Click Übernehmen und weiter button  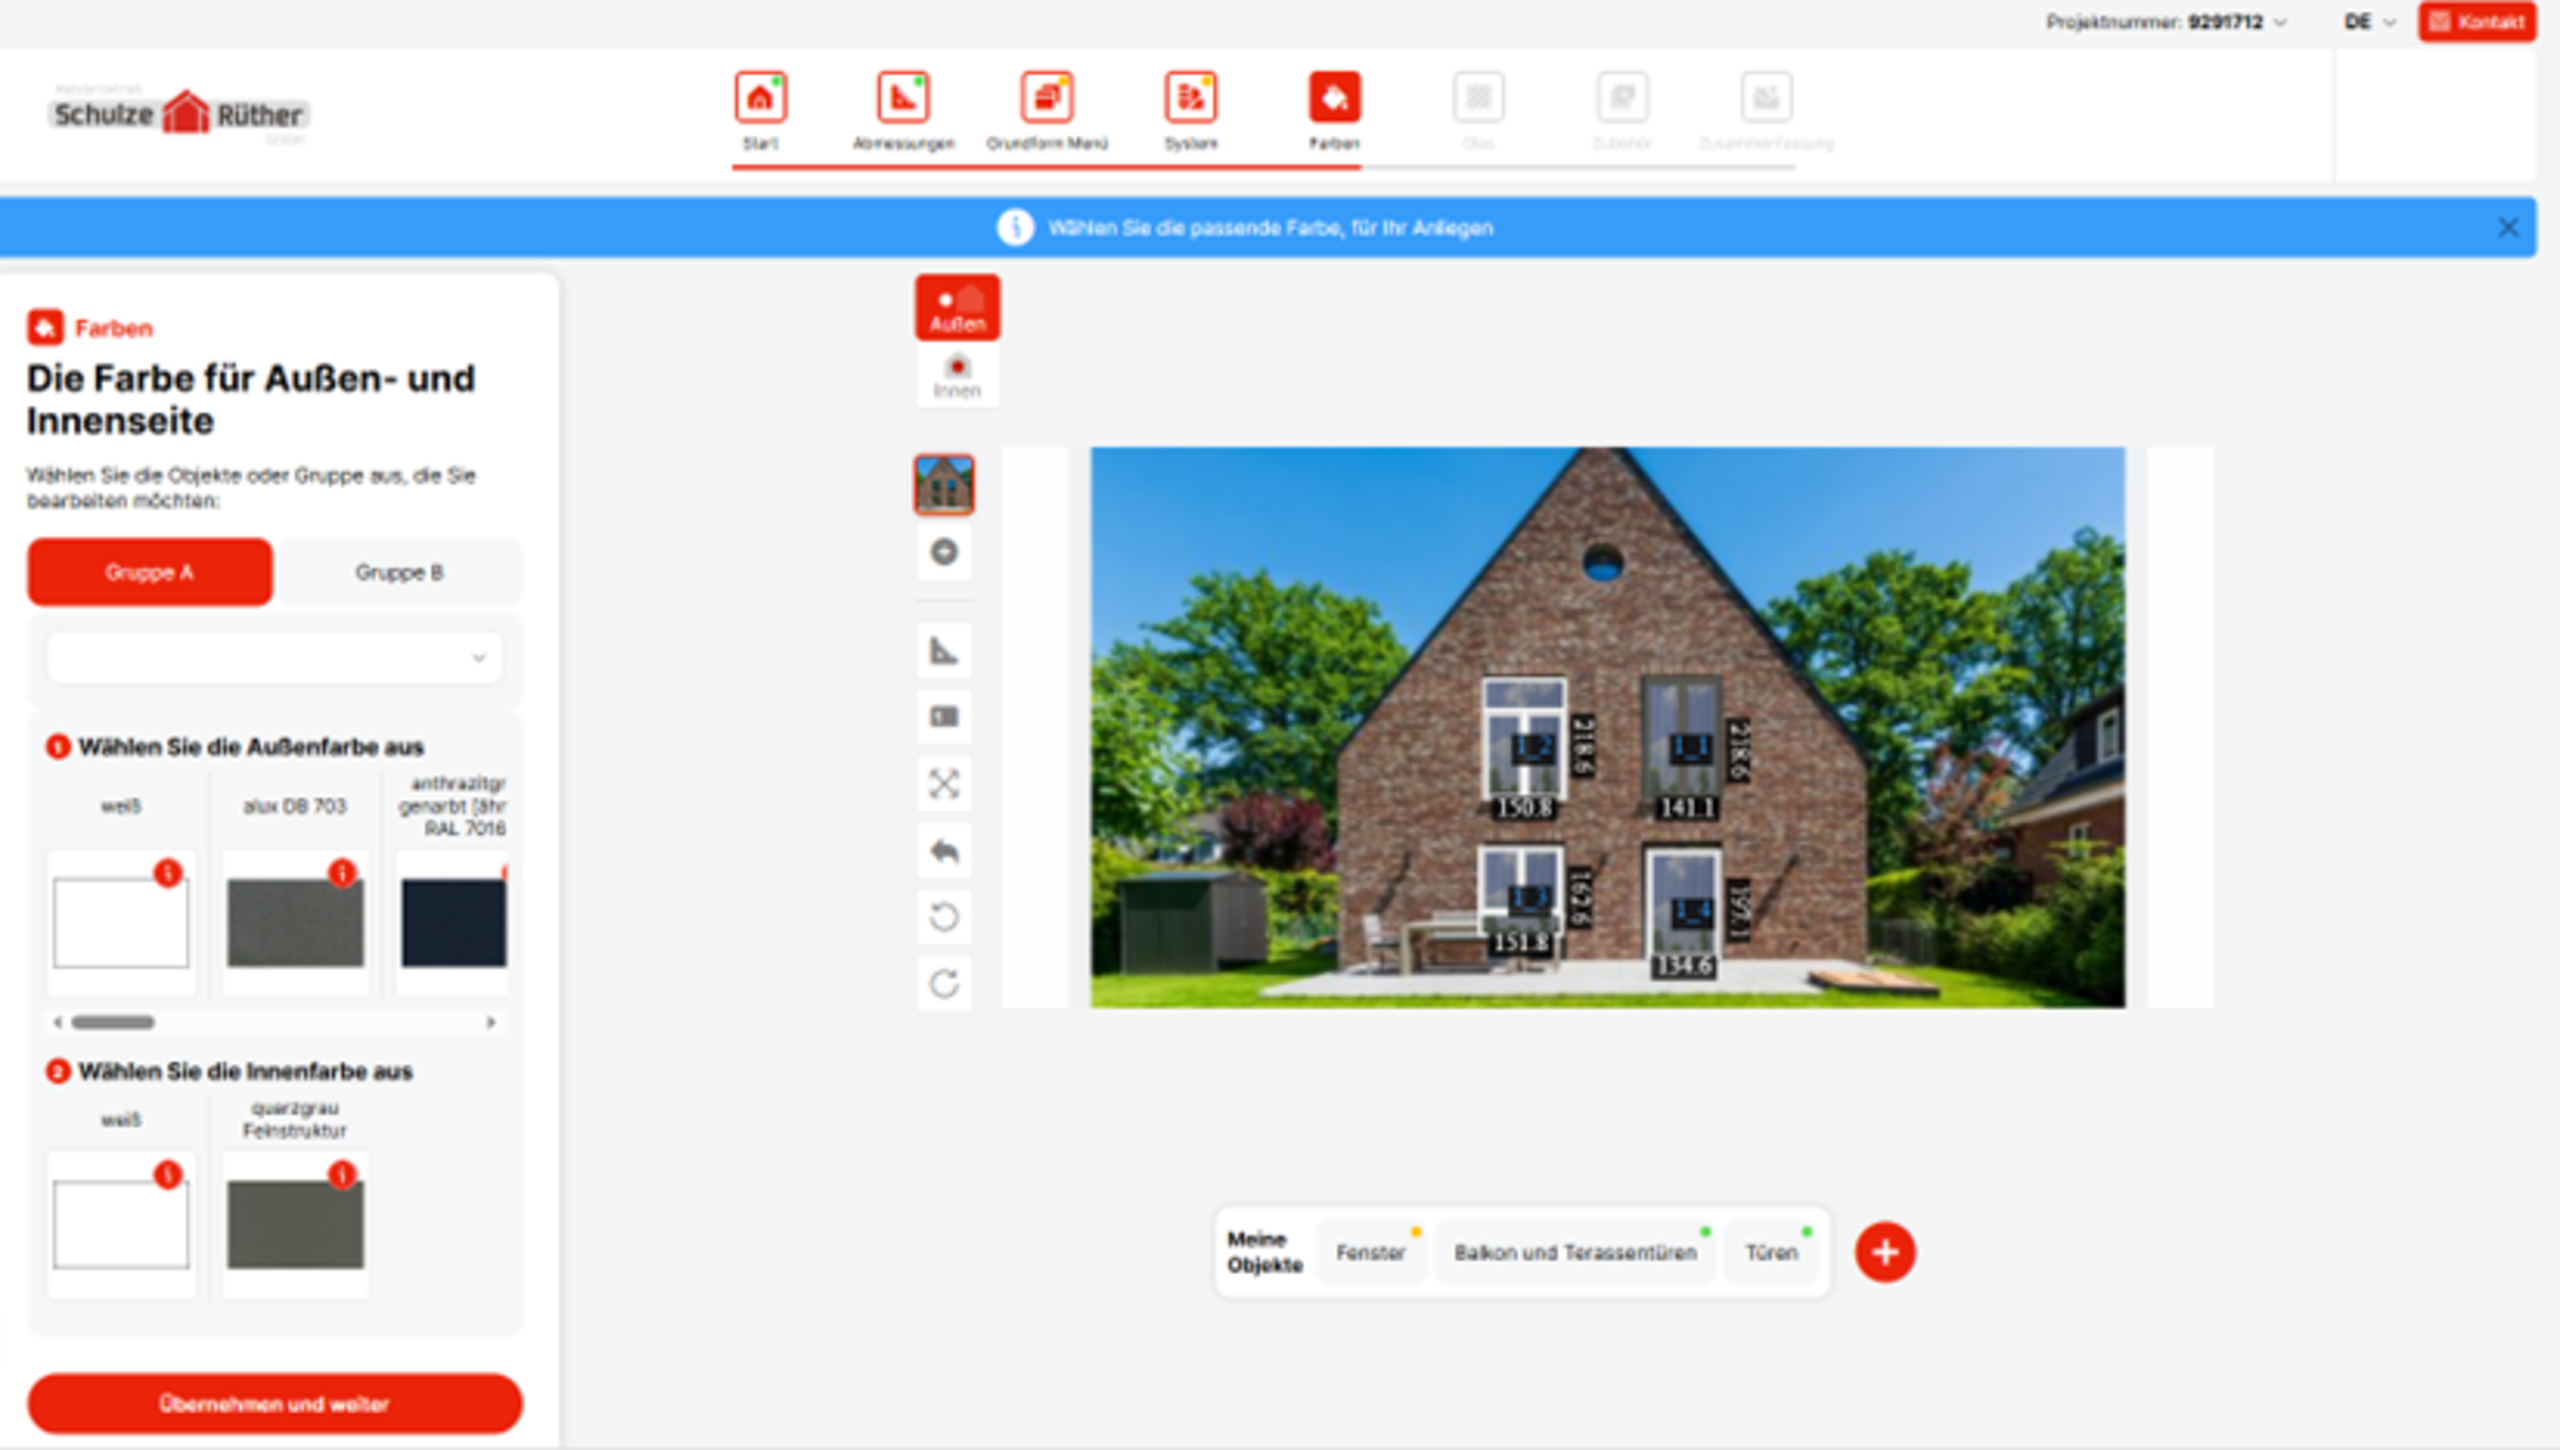(274, 1404)
